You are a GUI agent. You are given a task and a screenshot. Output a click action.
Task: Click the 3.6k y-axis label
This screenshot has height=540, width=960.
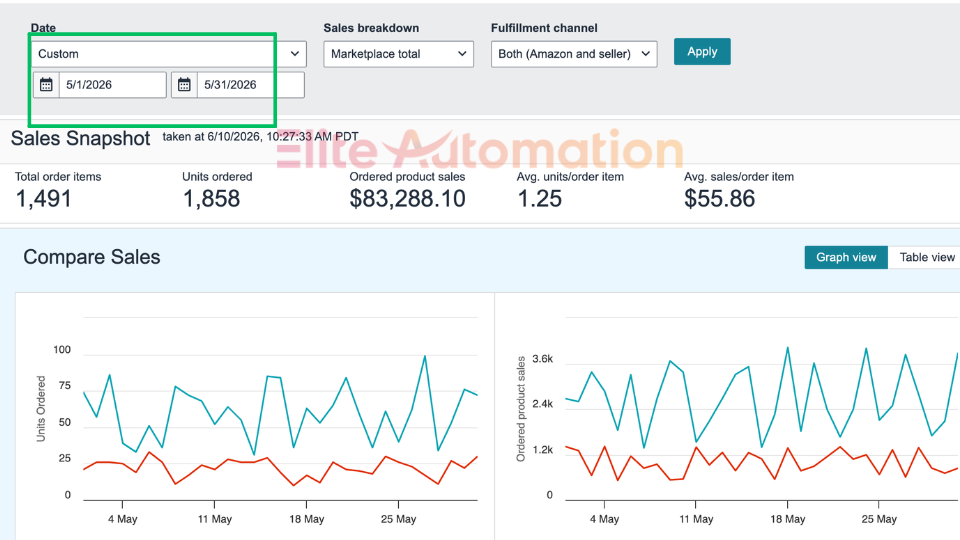[542, 359]
